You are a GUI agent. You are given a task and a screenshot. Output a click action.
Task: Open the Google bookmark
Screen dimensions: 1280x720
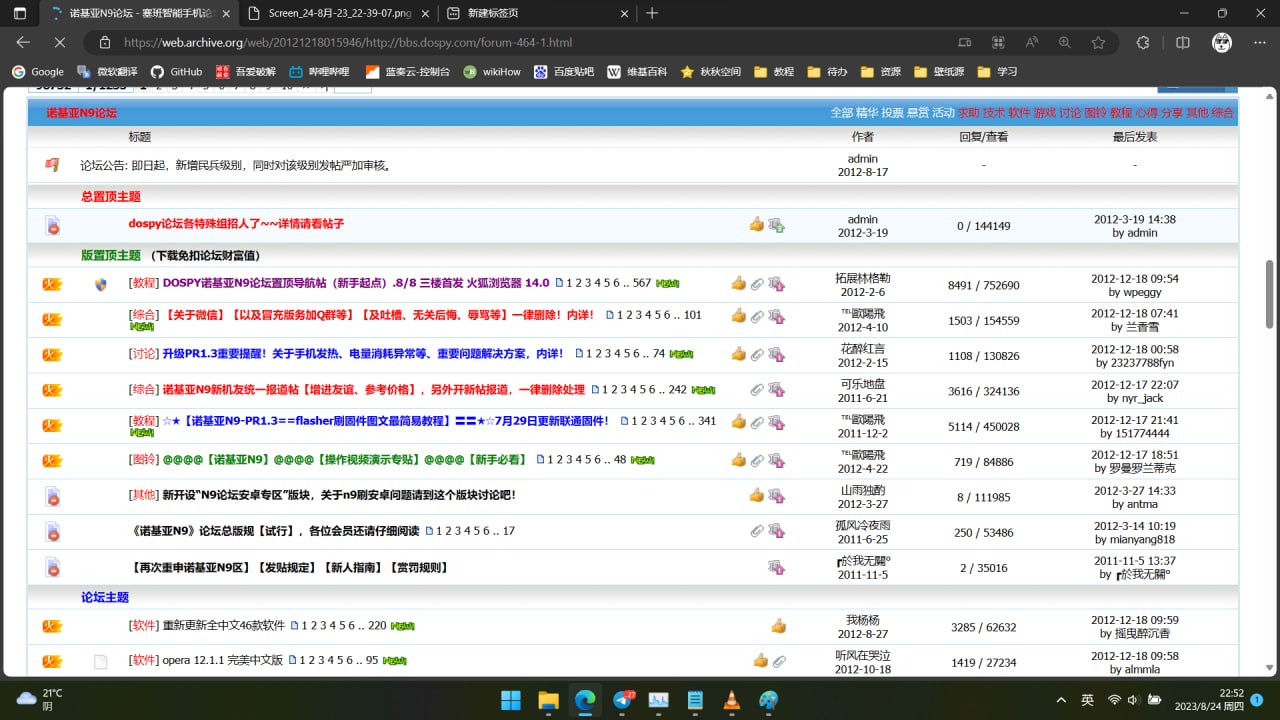37,72
